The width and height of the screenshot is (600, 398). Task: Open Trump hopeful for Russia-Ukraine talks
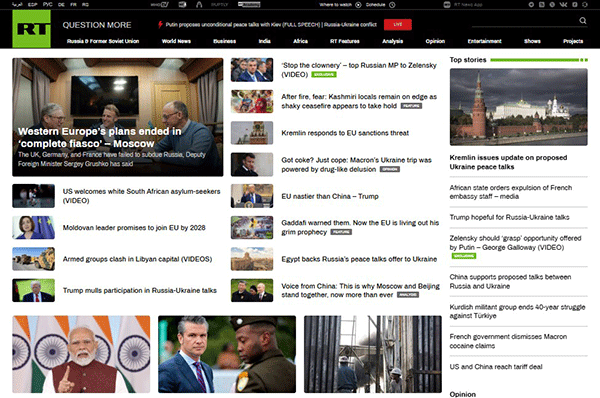click(509, 217)
